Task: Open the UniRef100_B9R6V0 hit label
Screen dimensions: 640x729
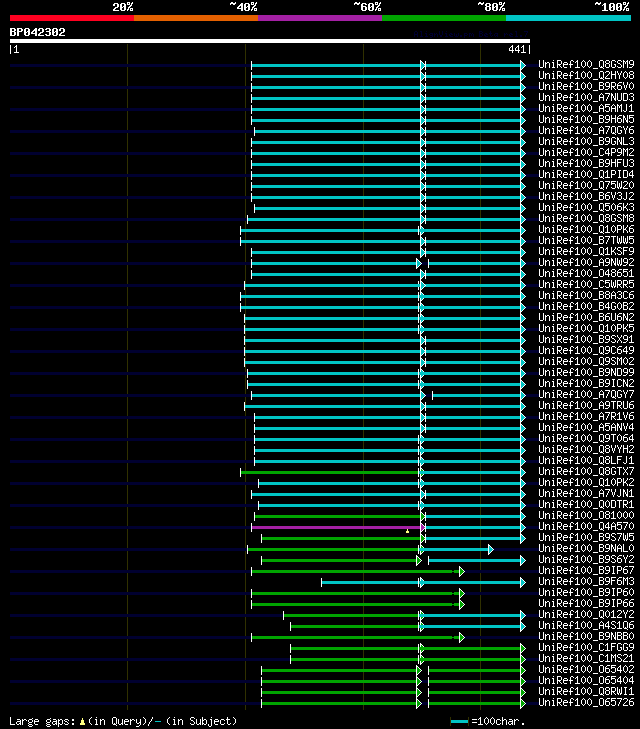Action: click(586, 86)
